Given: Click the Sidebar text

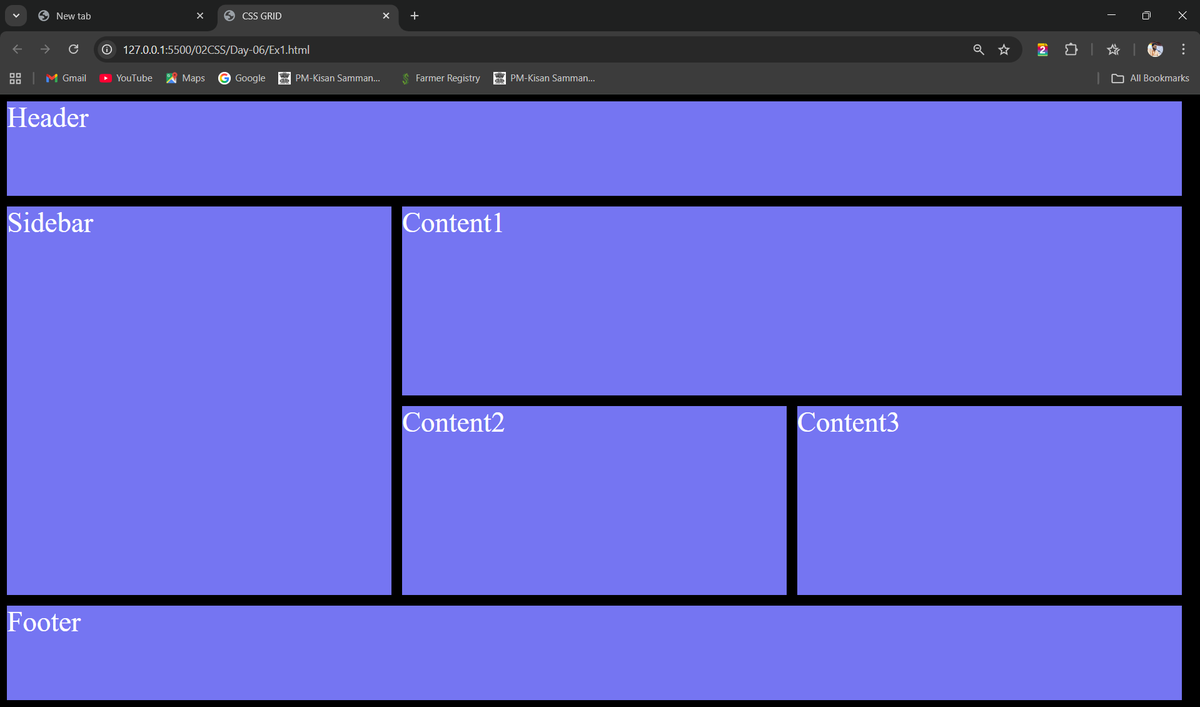Looking at the screenshot, I should tap(50, 223).
